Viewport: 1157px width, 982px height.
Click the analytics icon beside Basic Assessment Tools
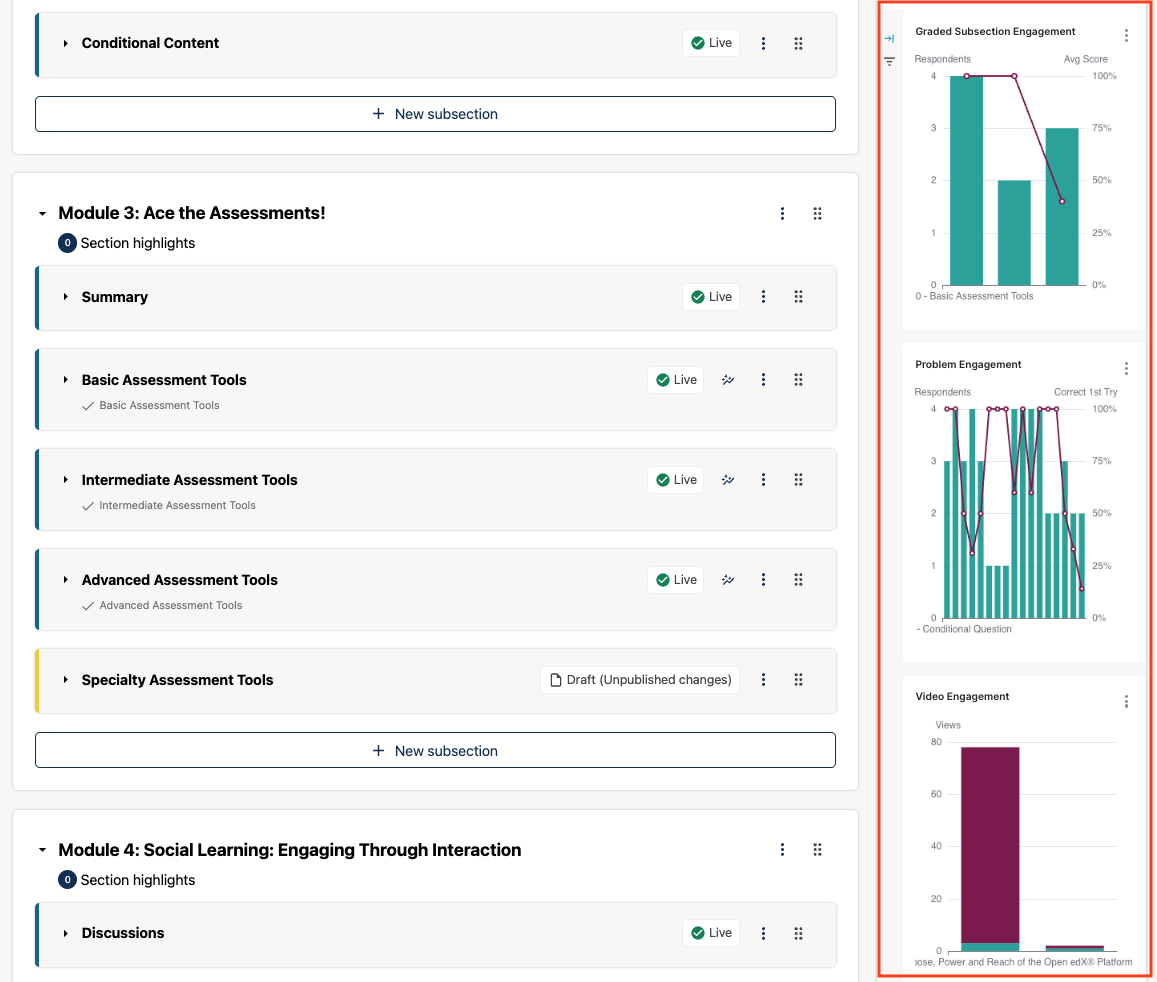point(727,379)
